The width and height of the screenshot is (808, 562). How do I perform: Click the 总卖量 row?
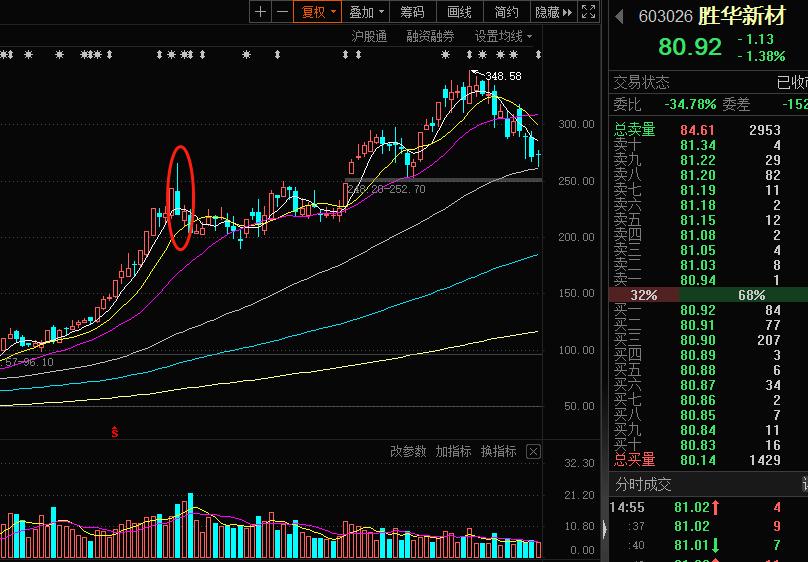709,130
